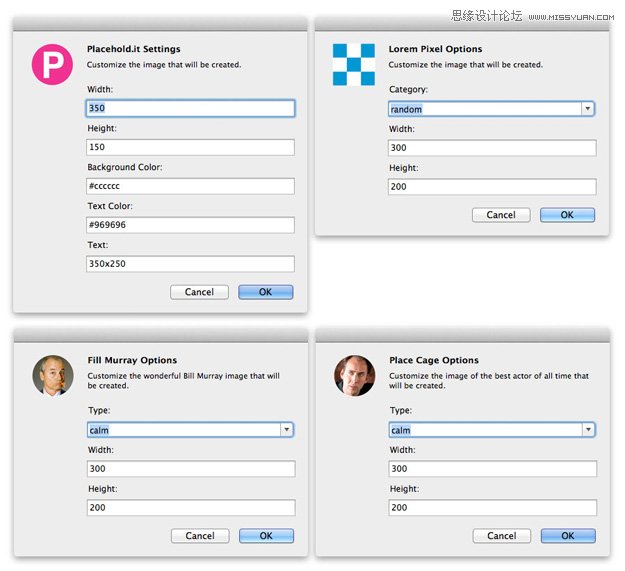Click the Lorem Pixel Options title text
Image resolution: width=625 pixels, height=571 pixels.
[435, 49]
